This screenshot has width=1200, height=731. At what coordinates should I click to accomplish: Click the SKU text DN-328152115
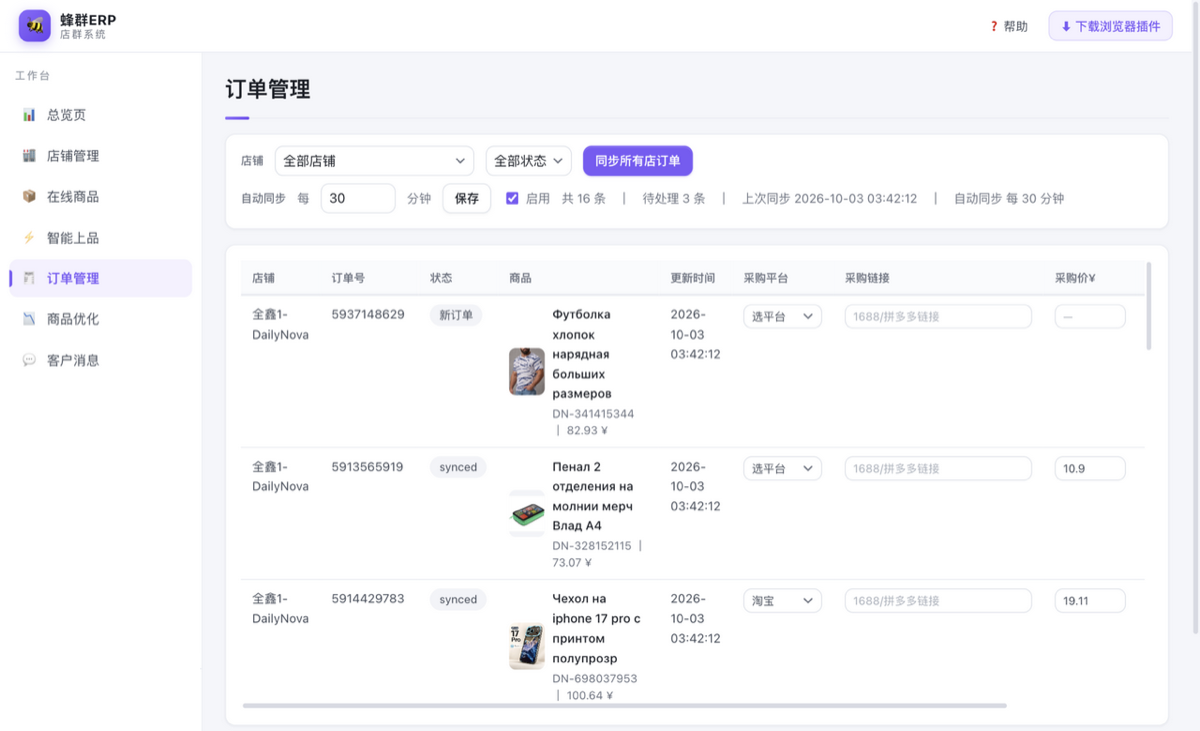592,546
